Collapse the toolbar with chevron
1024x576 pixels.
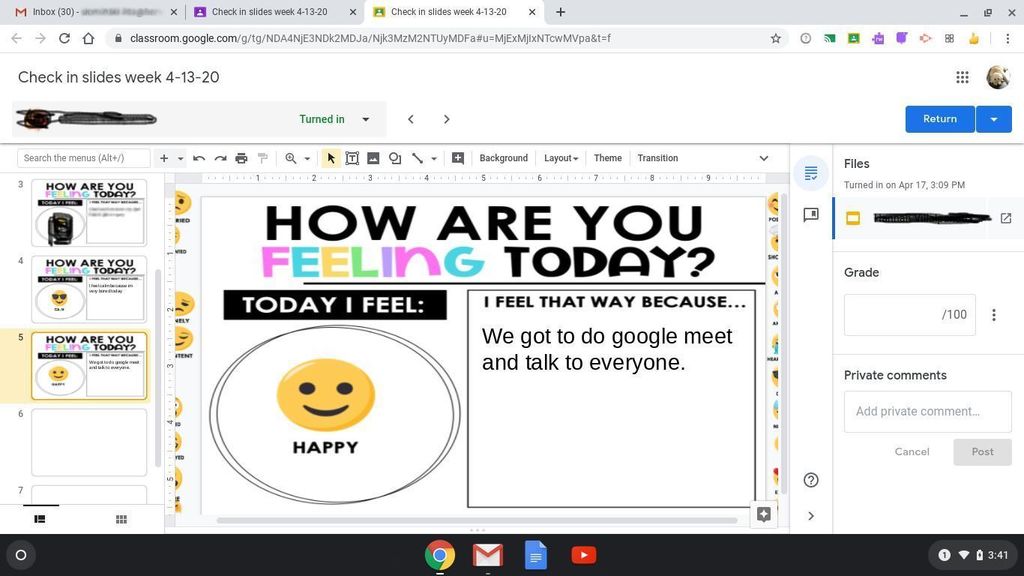click(x=763, y=158)
